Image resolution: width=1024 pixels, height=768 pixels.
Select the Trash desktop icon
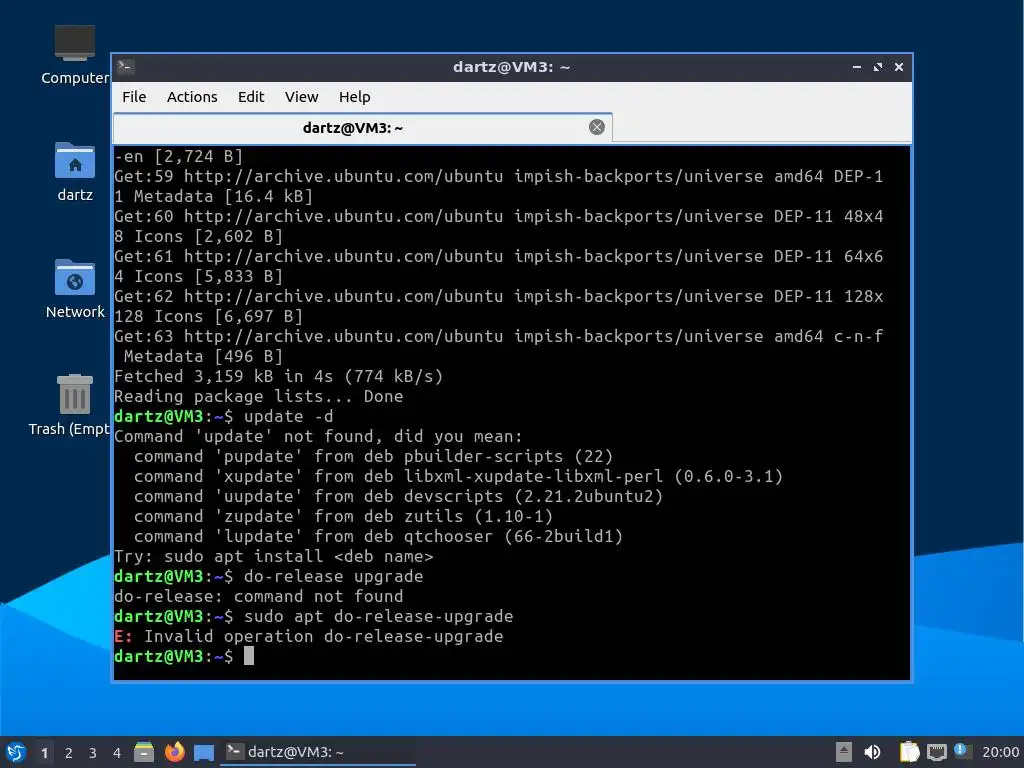pos(69,405)
